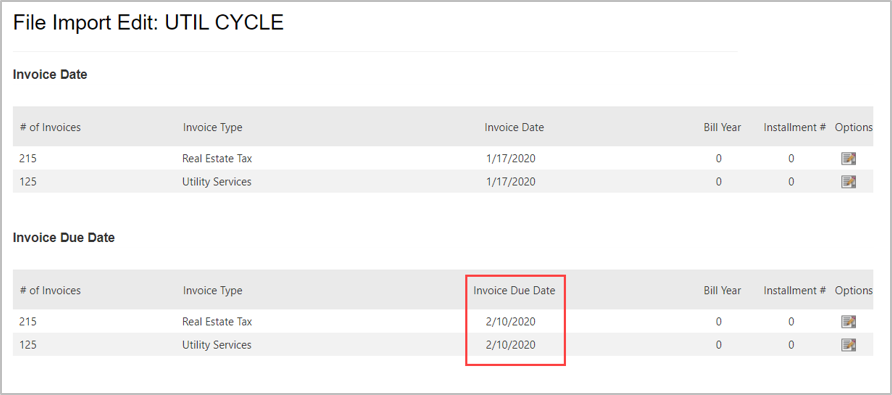892x395 pixels.
Task: Select 2/10/2020 due date for Utility Services
Action: click(511, 345)
